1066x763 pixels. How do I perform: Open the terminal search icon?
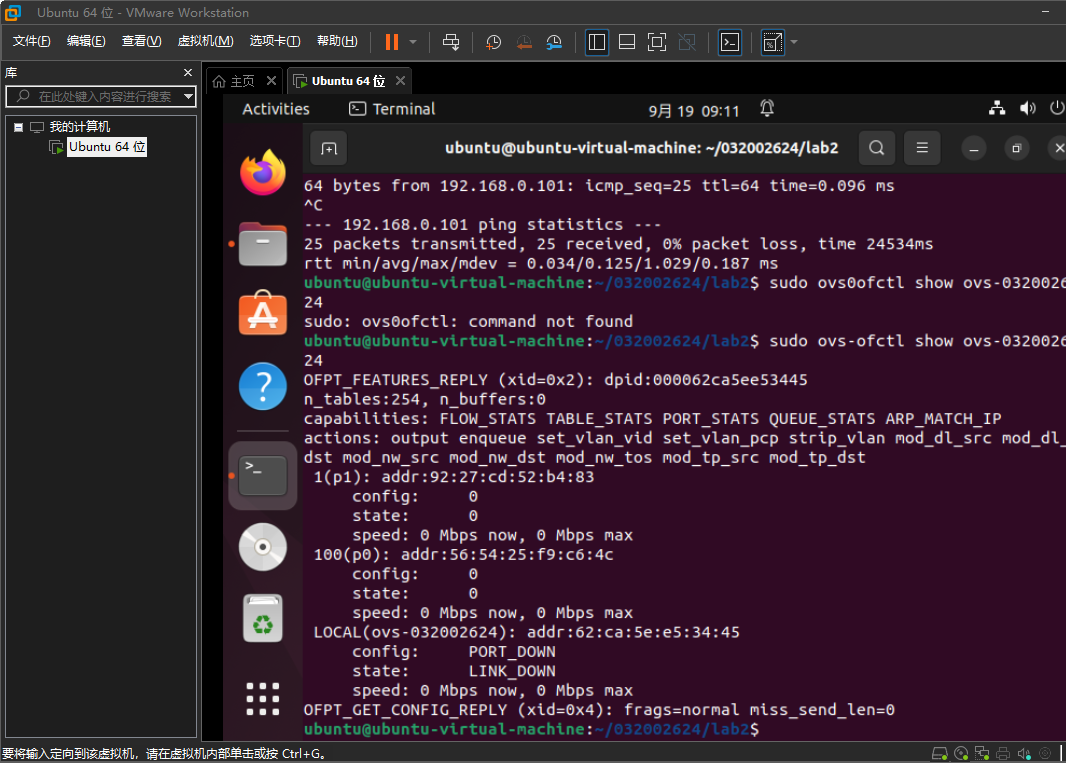876,148
